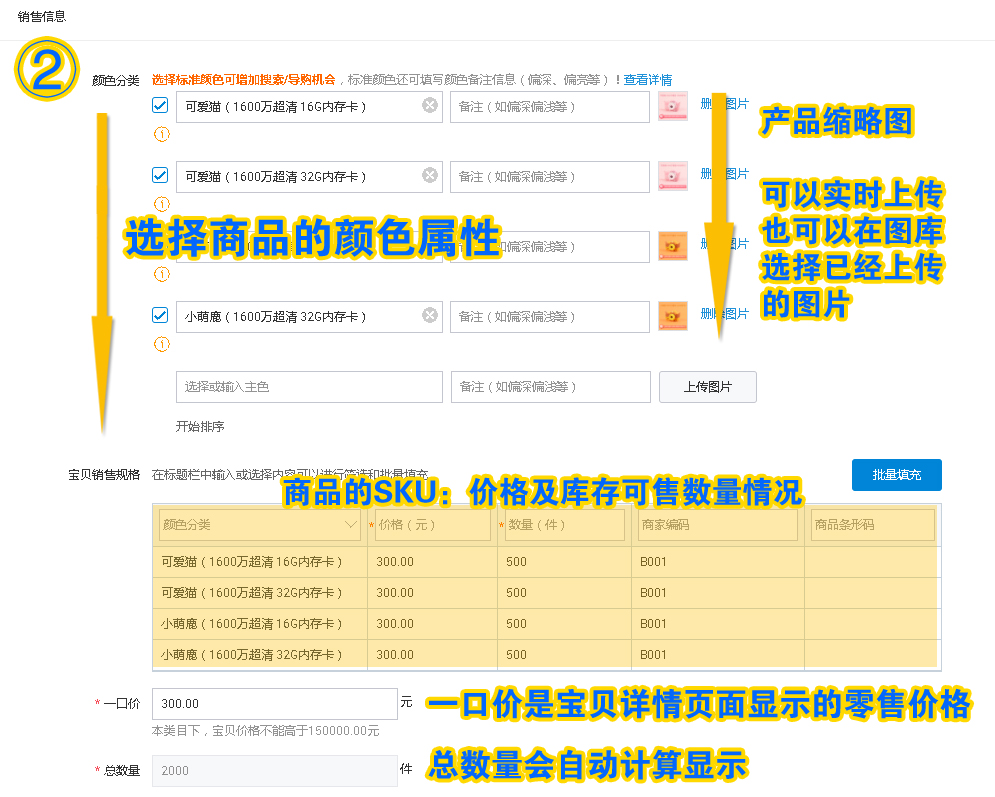Open the info tip below the 小萌鹿 32G row

[161, 344]
